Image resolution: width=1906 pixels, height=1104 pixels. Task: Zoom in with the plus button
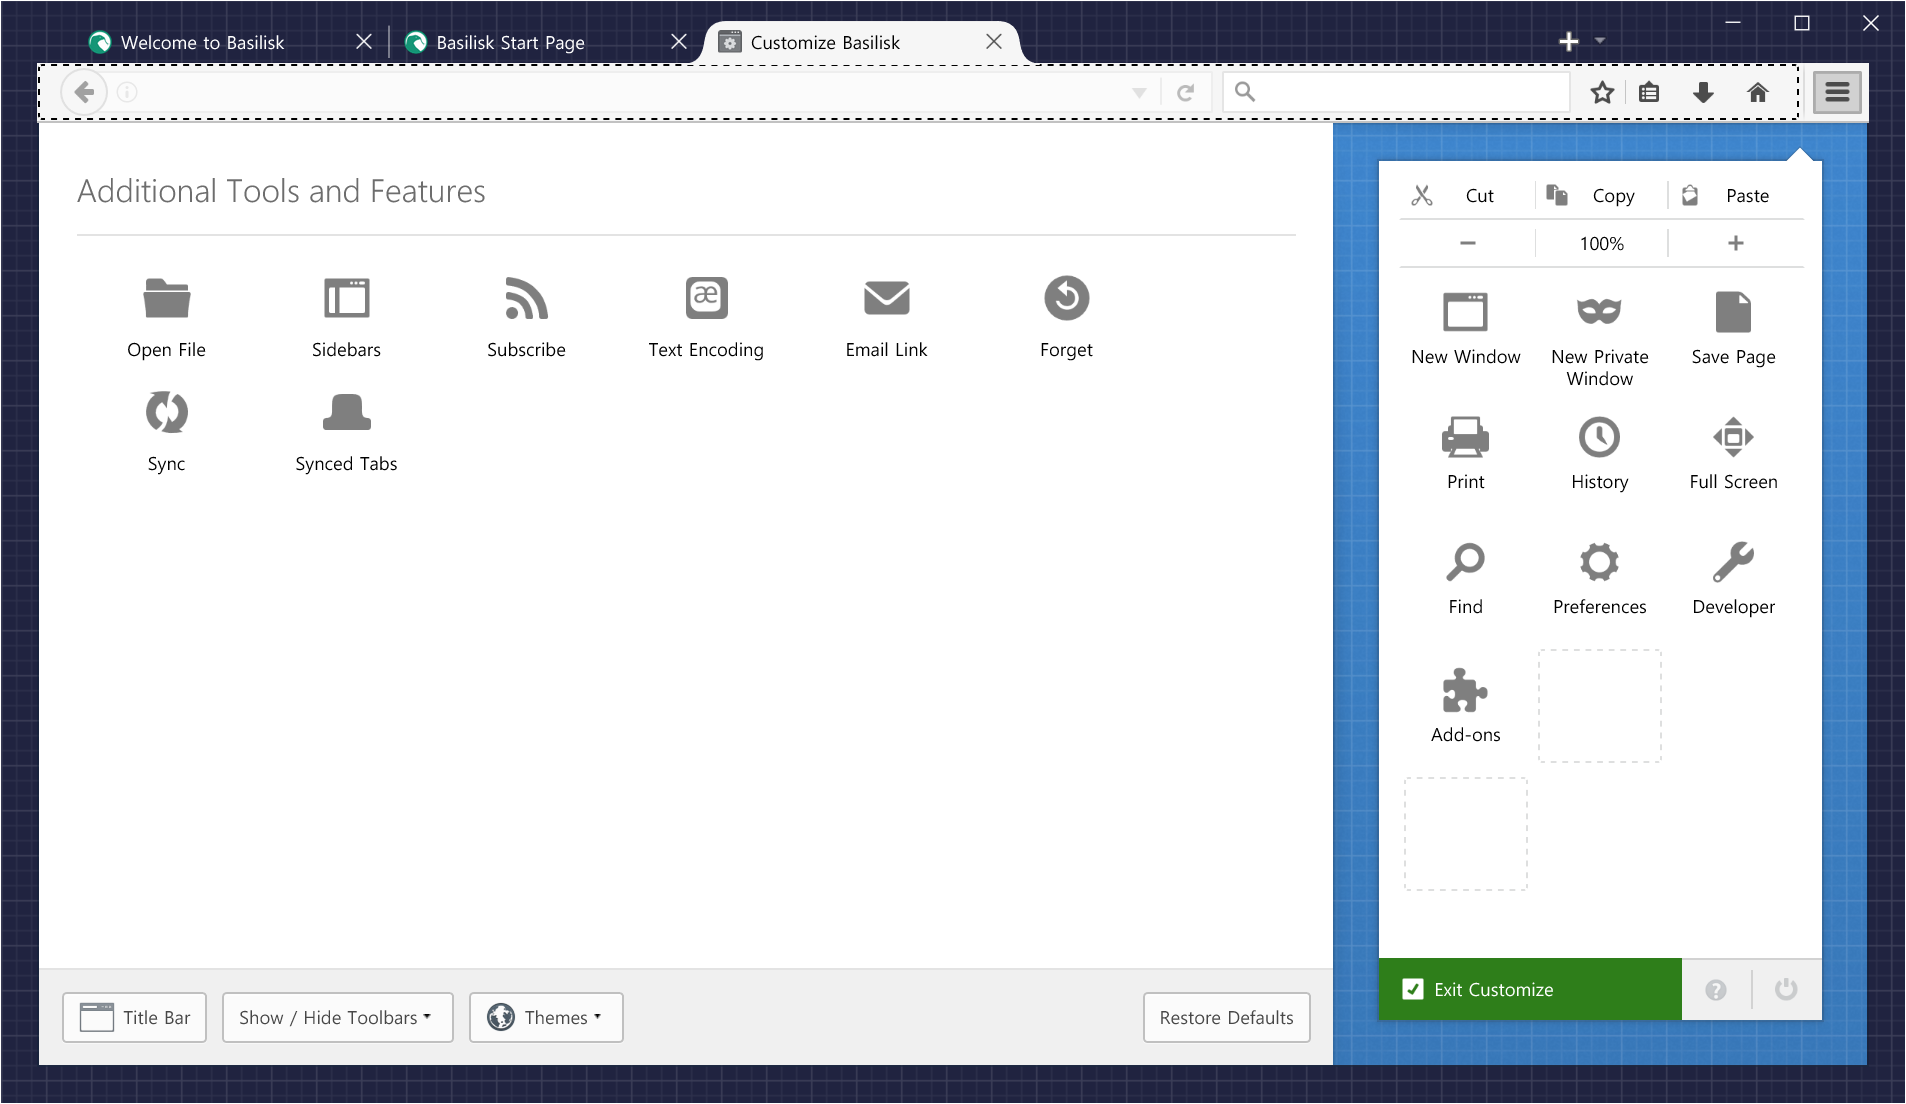click(1736, 243)
